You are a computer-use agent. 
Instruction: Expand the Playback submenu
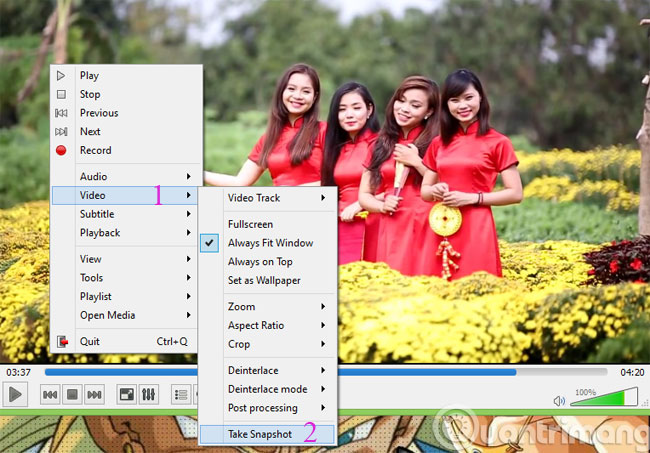(x=124, y=233)
